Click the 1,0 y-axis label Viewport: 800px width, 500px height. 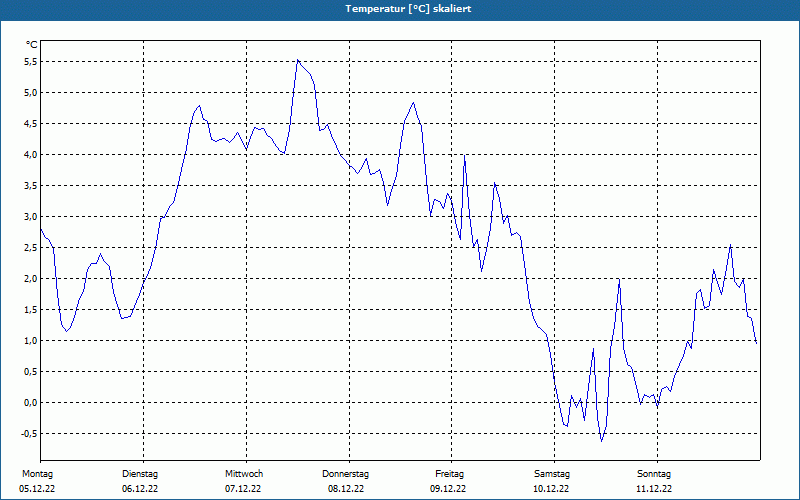31,341
